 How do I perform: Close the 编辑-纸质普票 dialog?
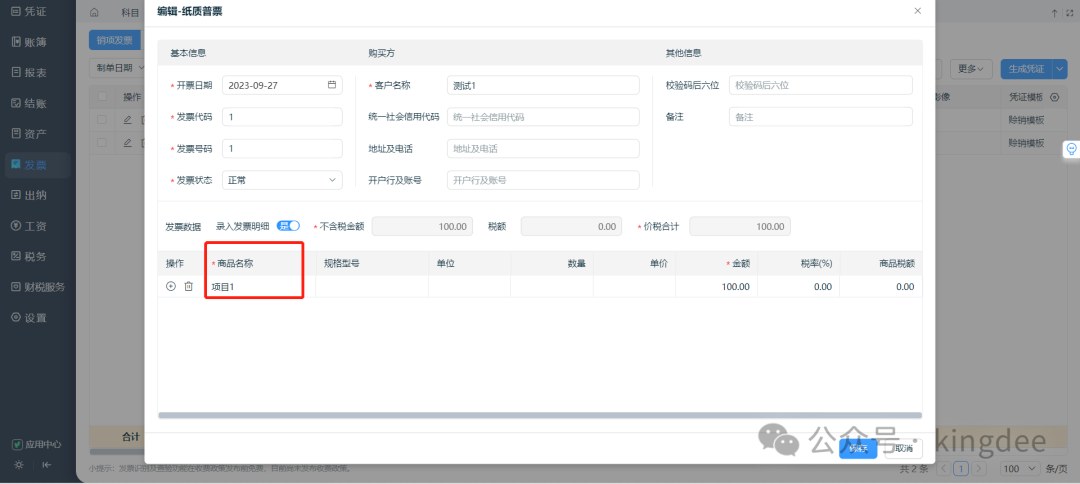pos(917,11)
